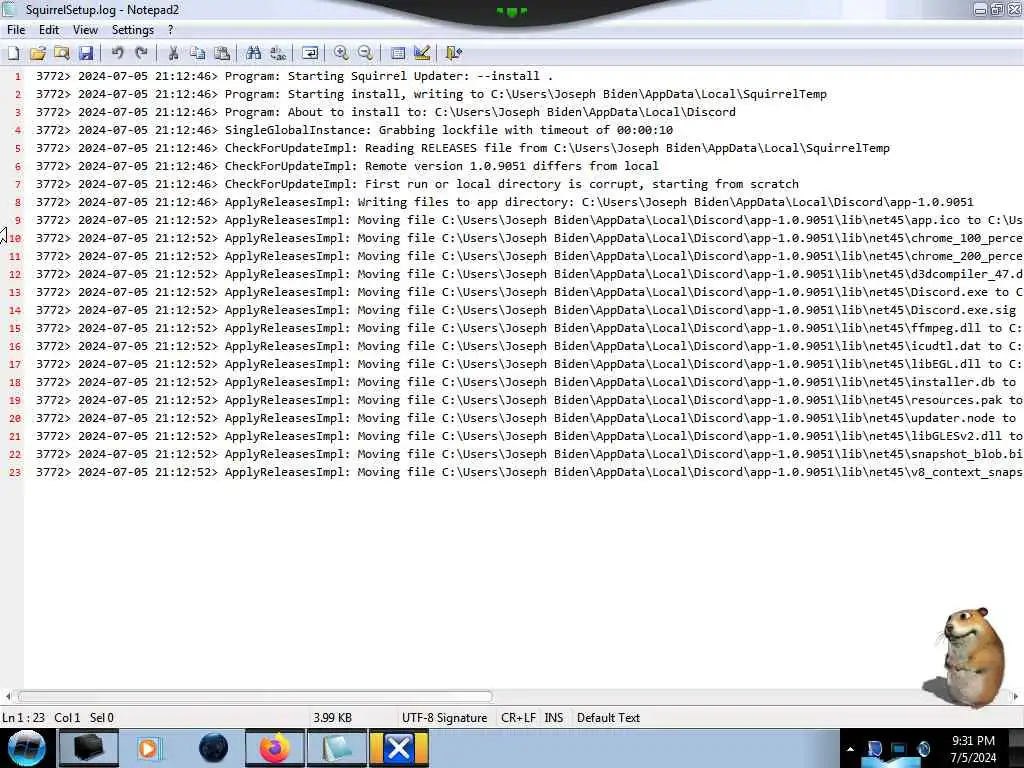Open the Replace text icon
Viewport: 1024px width, 768px height.
point(278,53)
